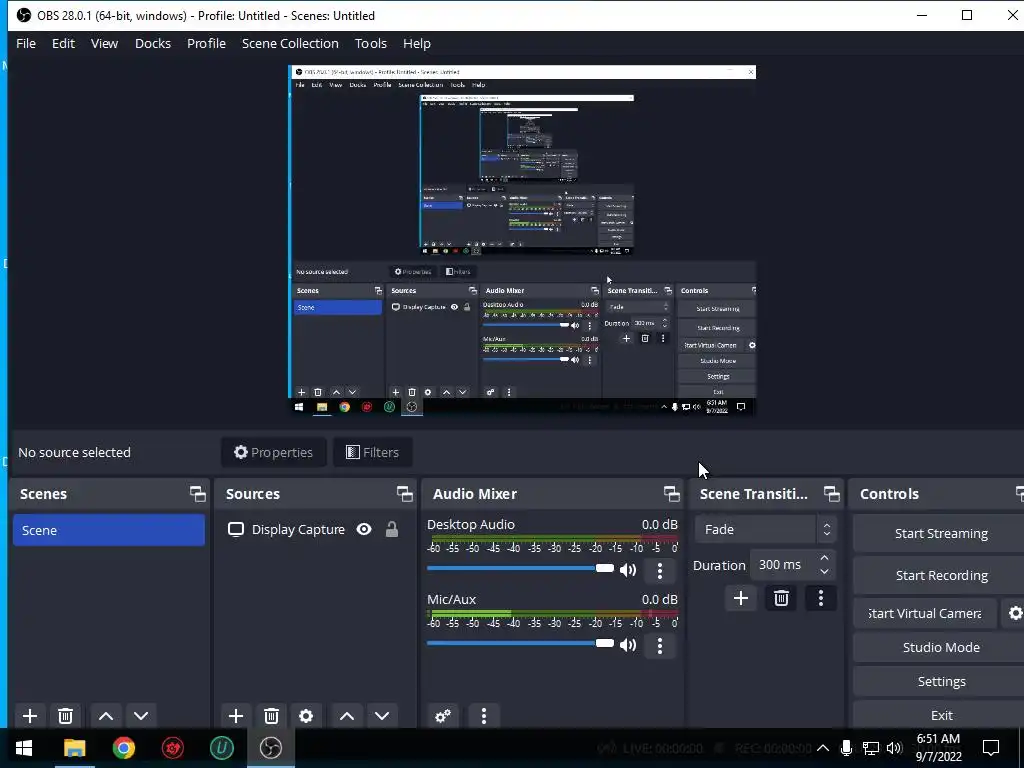Open Google Chrome from taskbar

[123, 748]
